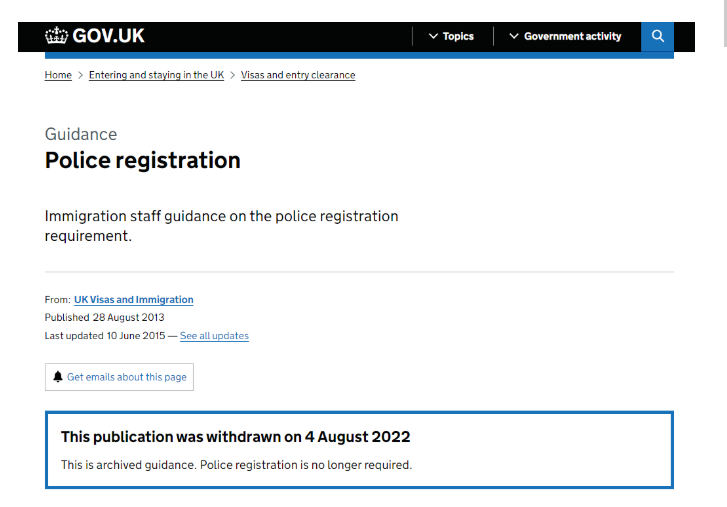View the See all updates link

214,336
